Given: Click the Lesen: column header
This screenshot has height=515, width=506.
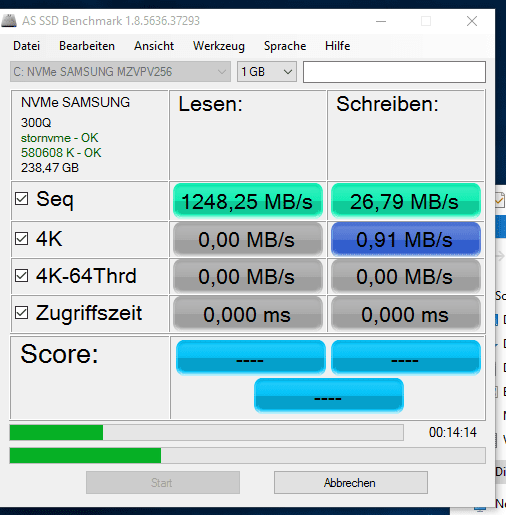Looking at the screenshot, I should (x=210, y=104).
